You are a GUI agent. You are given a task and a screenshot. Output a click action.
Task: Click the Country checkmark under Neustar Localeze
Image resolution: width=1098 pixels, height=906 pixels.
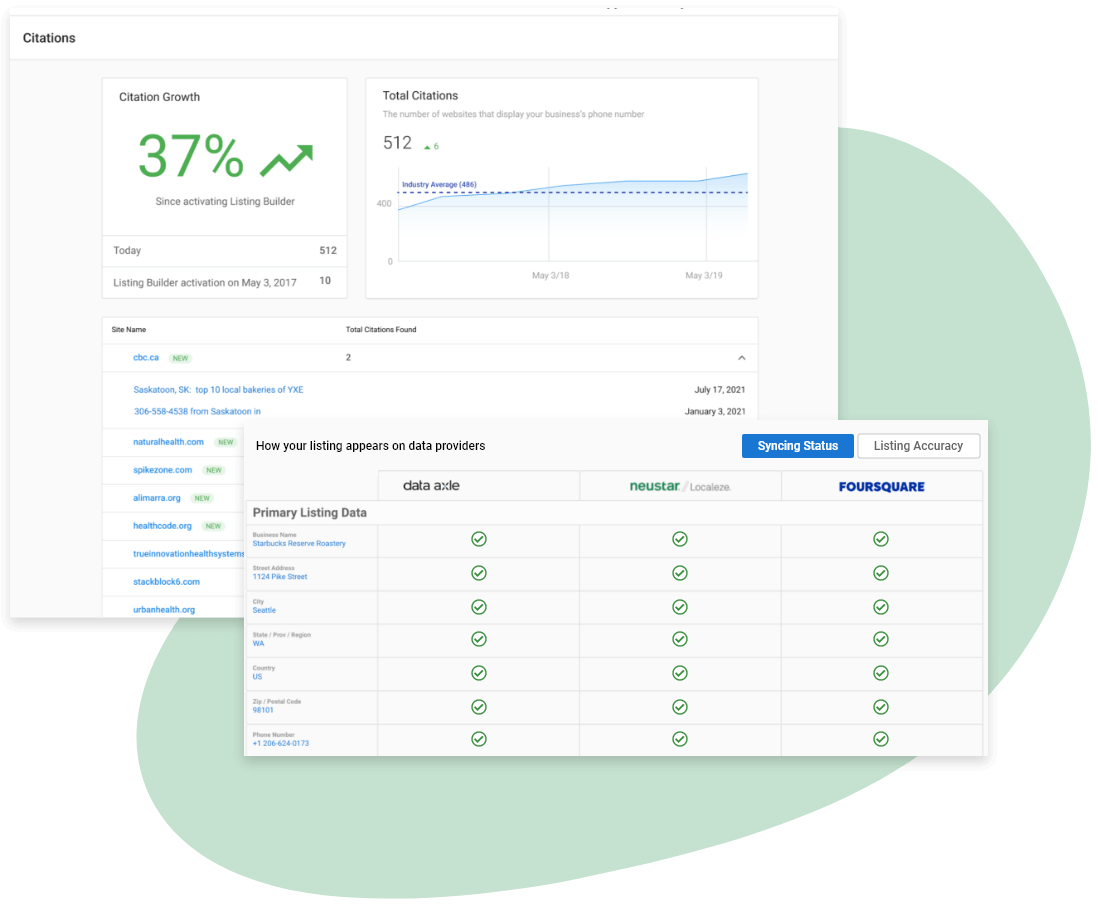[x=680, y=673]
